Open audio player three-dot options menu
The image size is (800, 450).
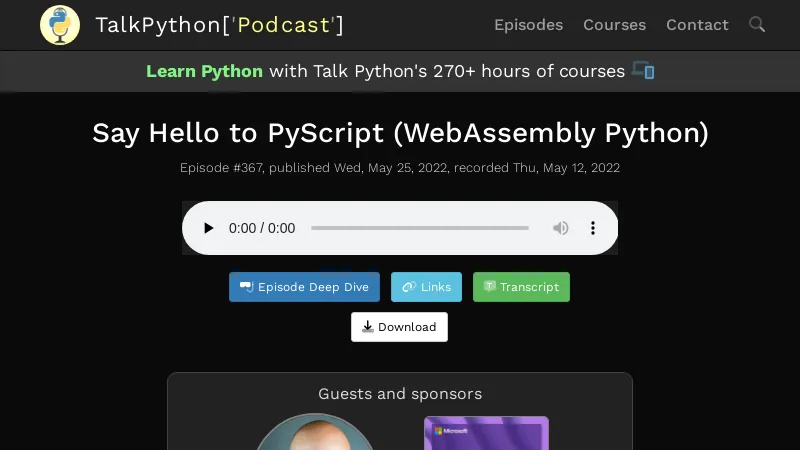point(592,228)
